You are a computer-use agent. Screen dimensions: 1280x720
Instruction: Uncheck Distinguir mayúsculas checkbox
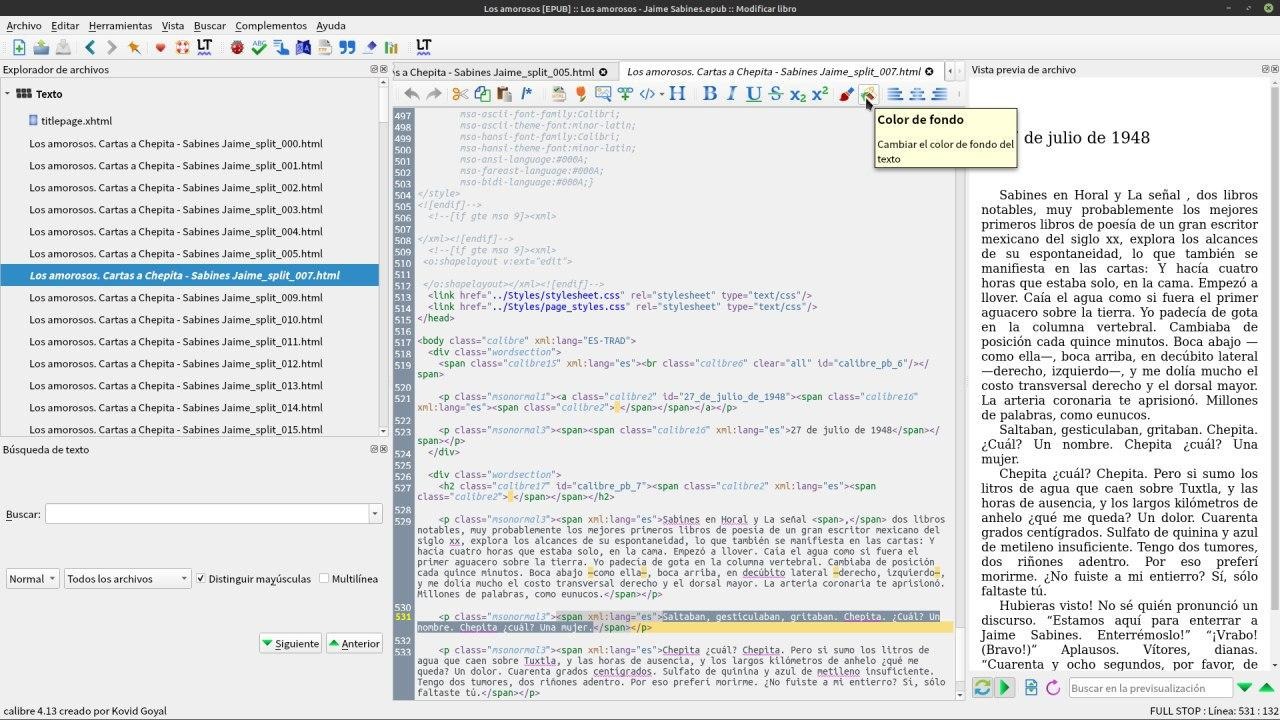point(201,579)
